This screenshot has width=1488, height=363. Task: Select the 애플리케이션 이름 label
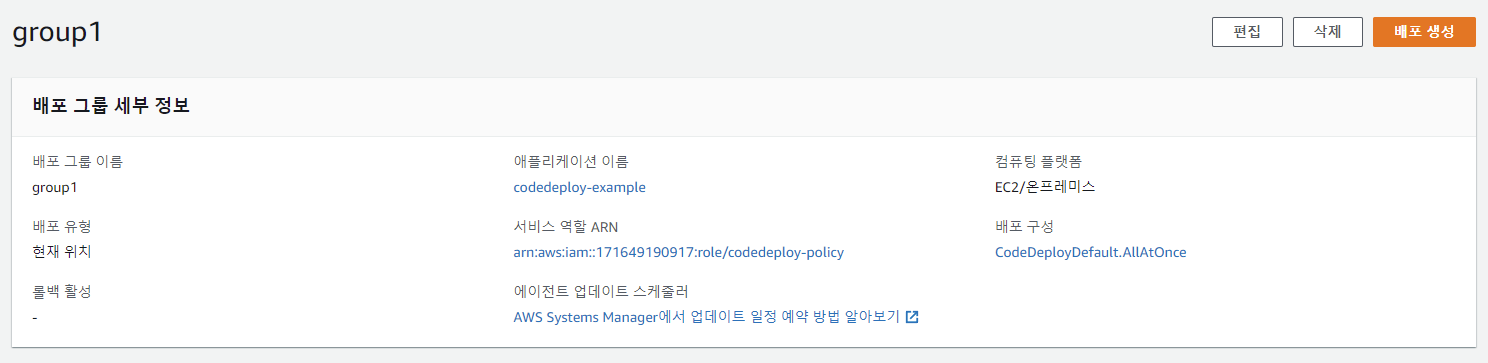click(x=571, y=161)
